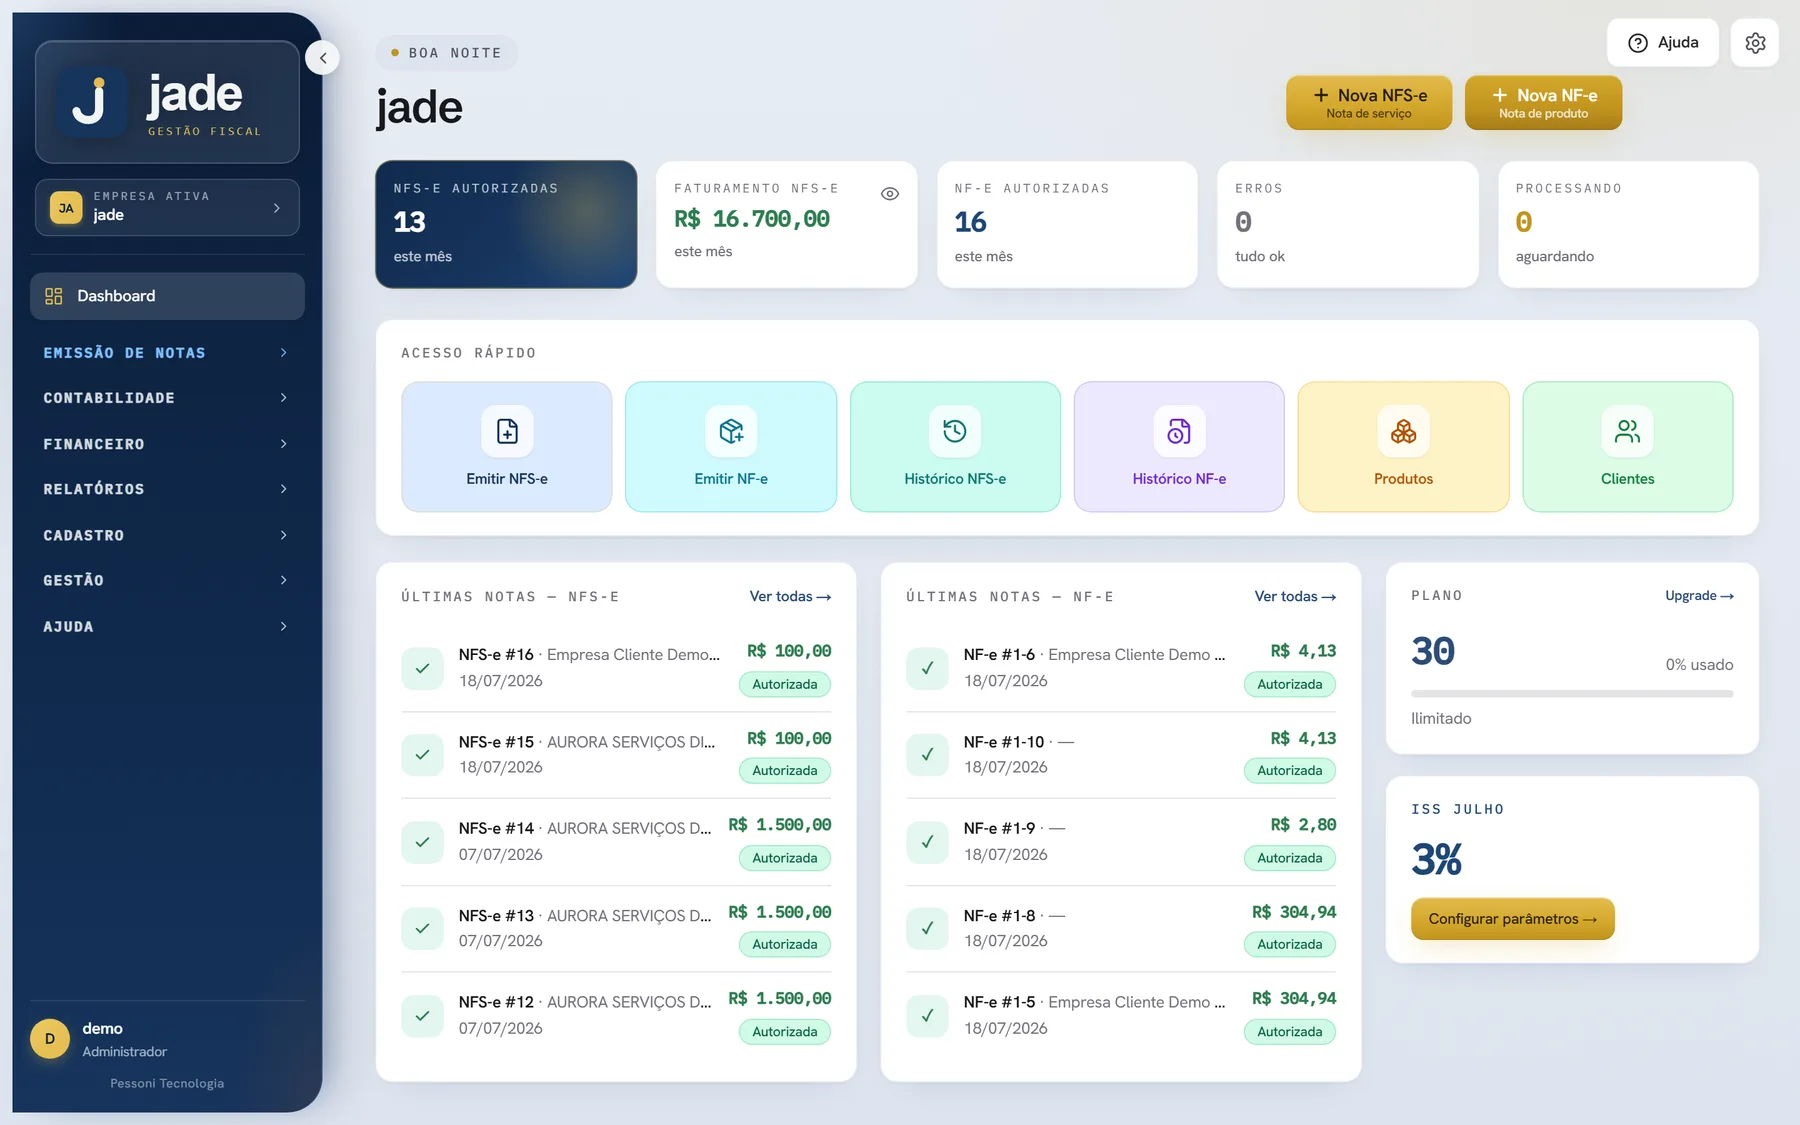Screen dimensions: 1800x1125
Task: Click the jade logo in the sidebar
Action: (167, 102)
